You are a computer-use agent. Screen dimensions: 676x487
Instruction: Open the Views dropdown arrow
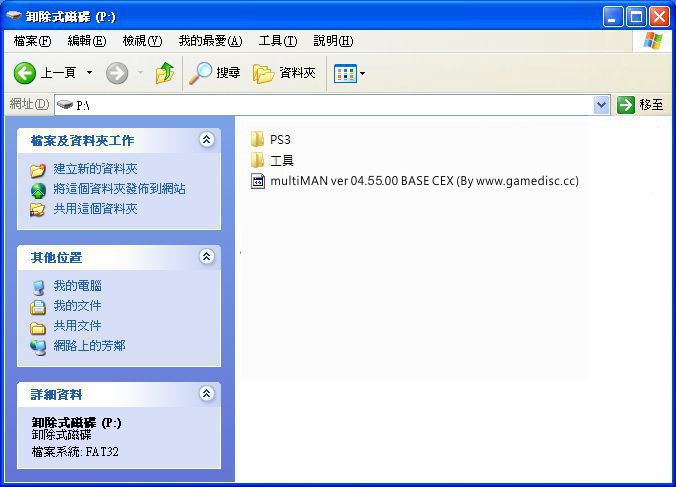point(363,74)
